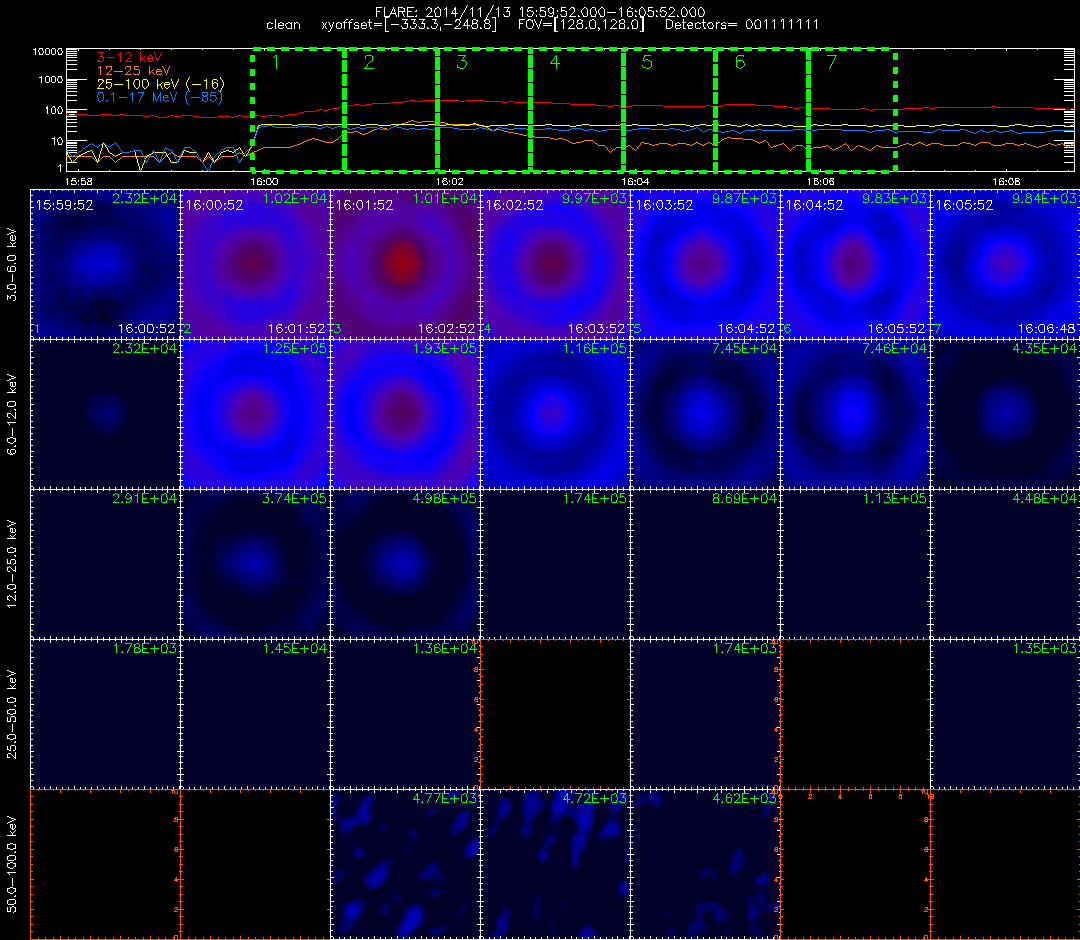Click the 1.74E+03 peak value
The height and width of the screenshot is (940, 1080).
[745, 648]
